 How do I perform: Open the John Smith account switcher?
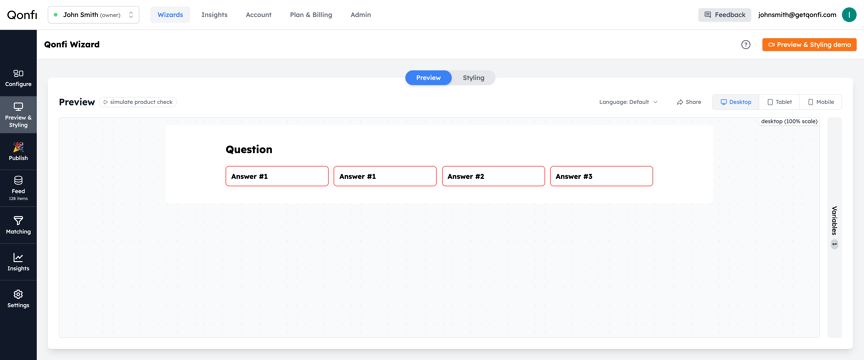[94, 15]
